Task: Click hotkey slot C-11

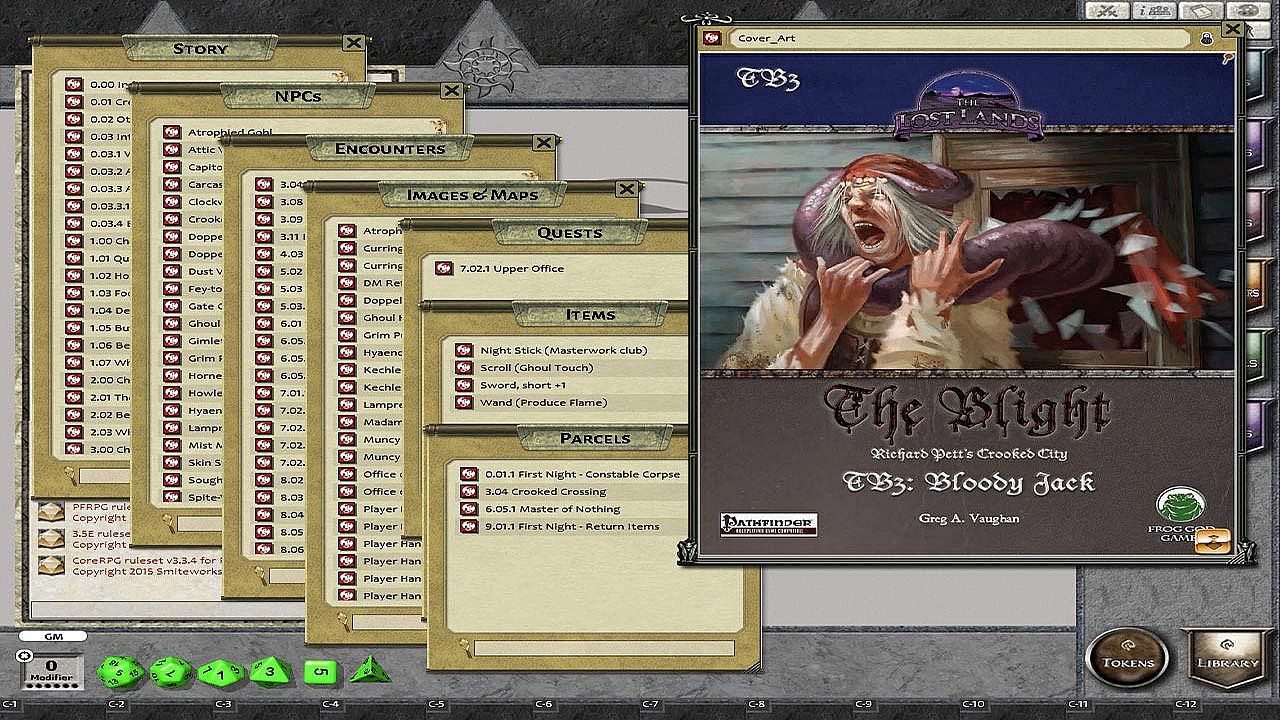Action: (x=1077, y=704)
